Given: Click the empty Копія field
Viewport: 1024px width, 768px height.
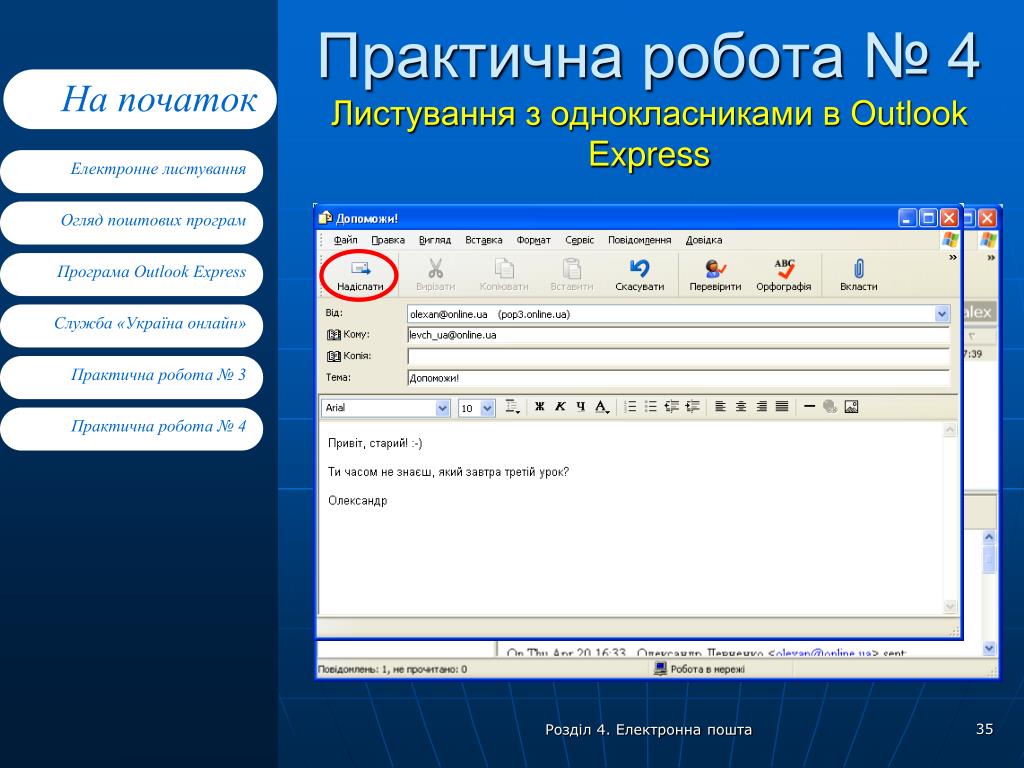Looking at the screenshot, I should [x=678, y=357].
